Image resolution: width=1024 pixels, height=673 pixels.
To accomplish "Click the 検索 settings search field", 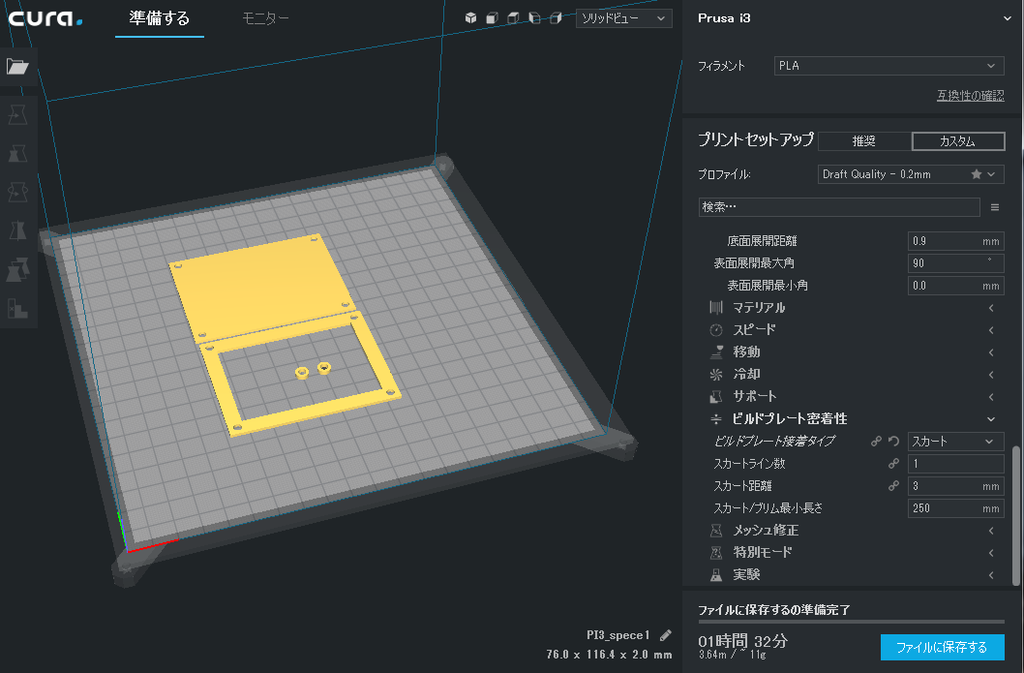I will 839,207.
